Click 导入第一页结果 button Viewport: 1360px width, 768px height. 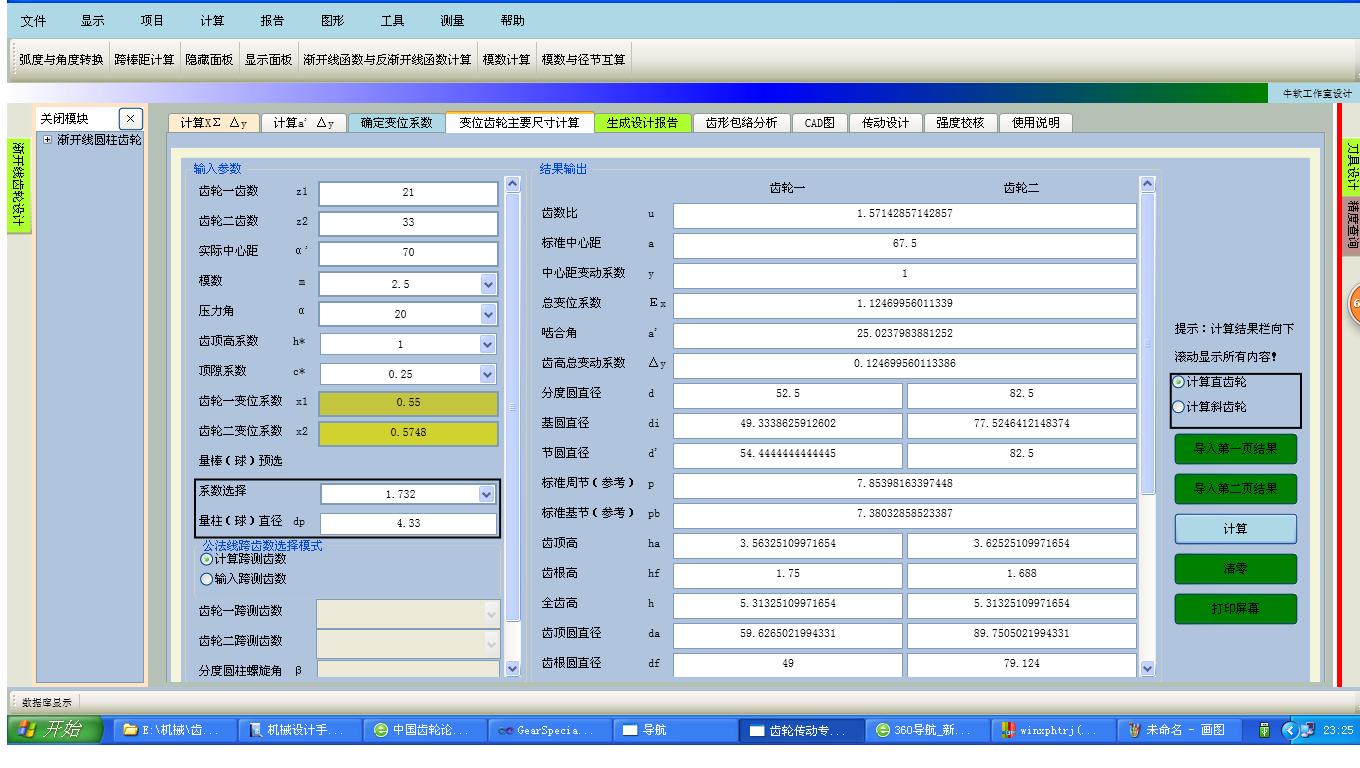coord(1235,449)
